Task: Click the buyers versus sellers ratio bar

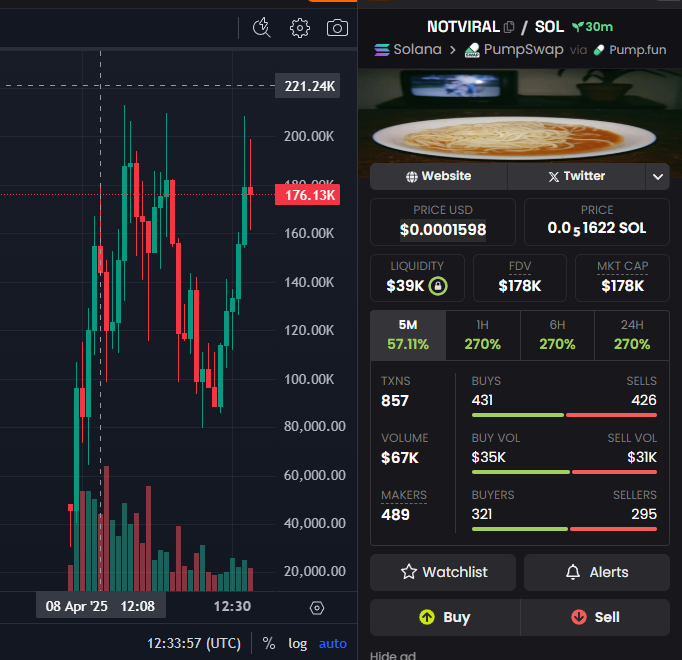Action: (564, 529)
